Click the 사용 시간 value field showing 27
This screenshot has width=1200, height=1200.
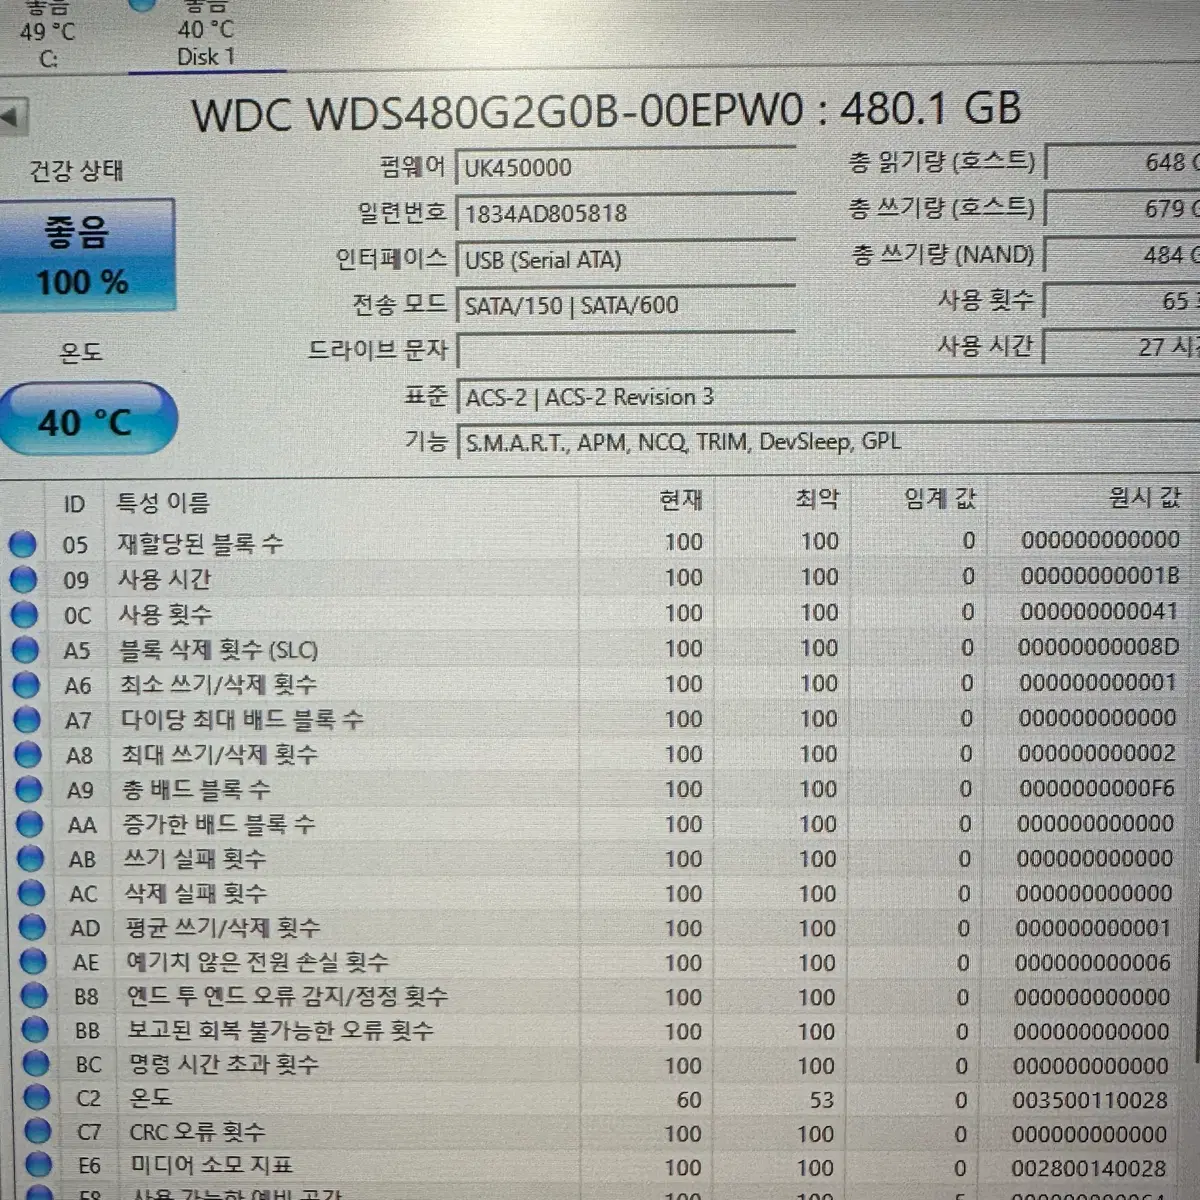pyautogui.click(x=1122, y=347)
